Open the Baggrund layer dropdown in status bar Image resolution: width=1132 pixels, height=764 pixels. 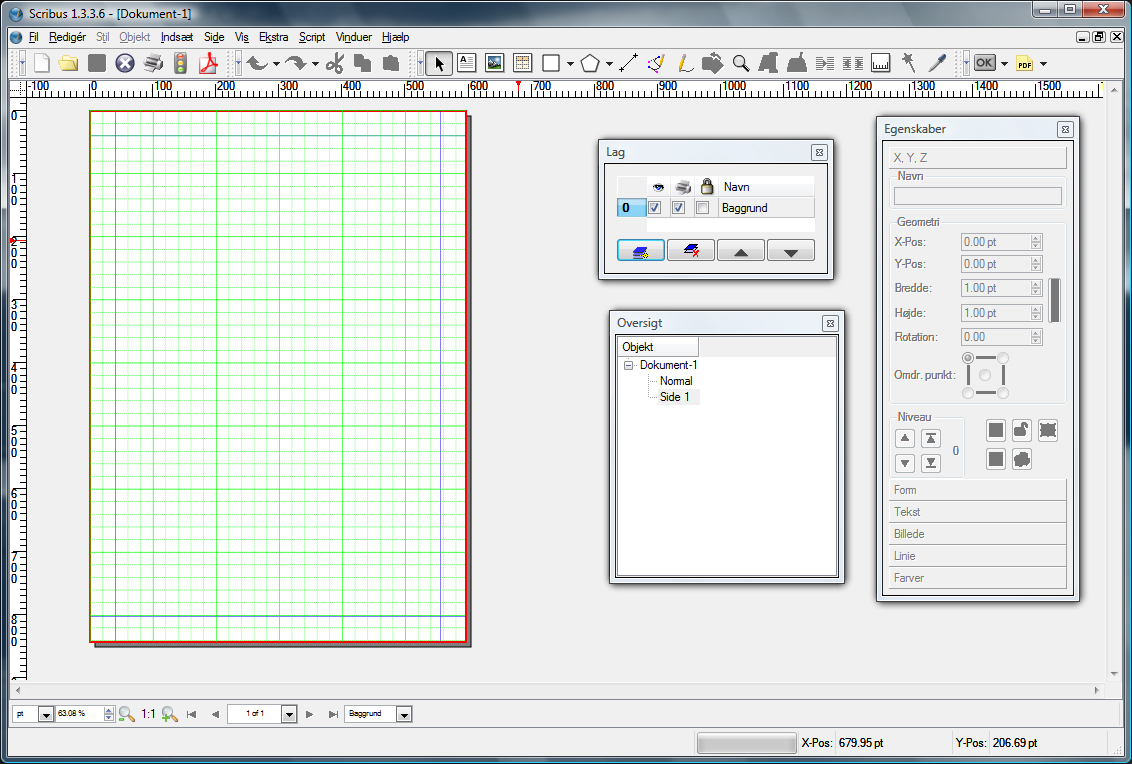tap(404, 714)
